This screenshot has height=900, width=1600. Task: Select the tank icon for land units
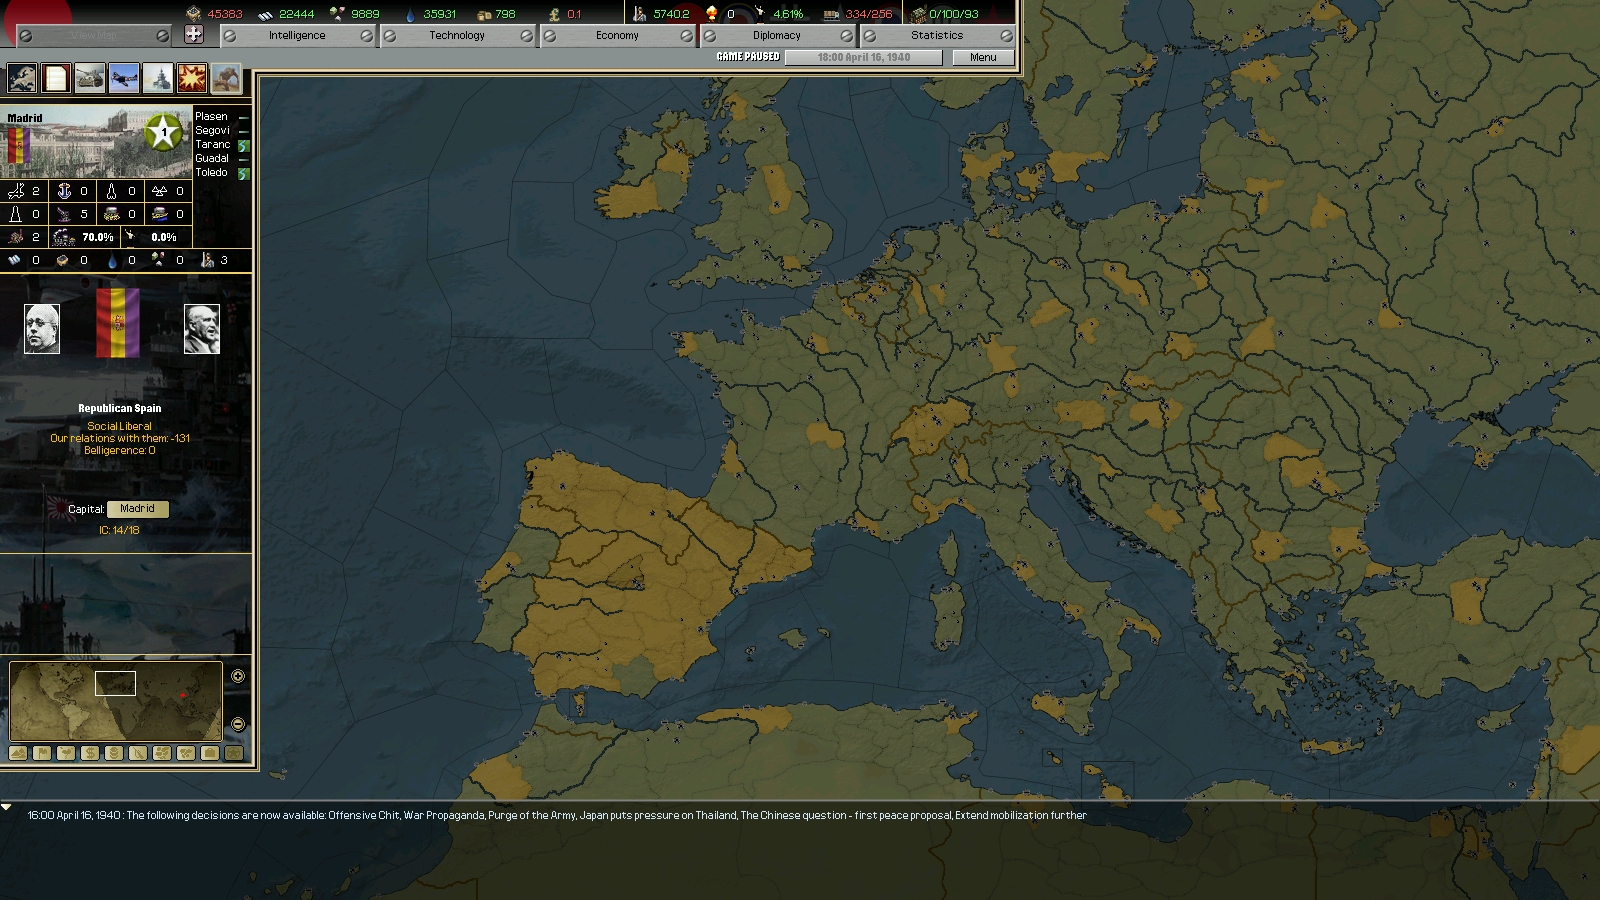[89, 77]
